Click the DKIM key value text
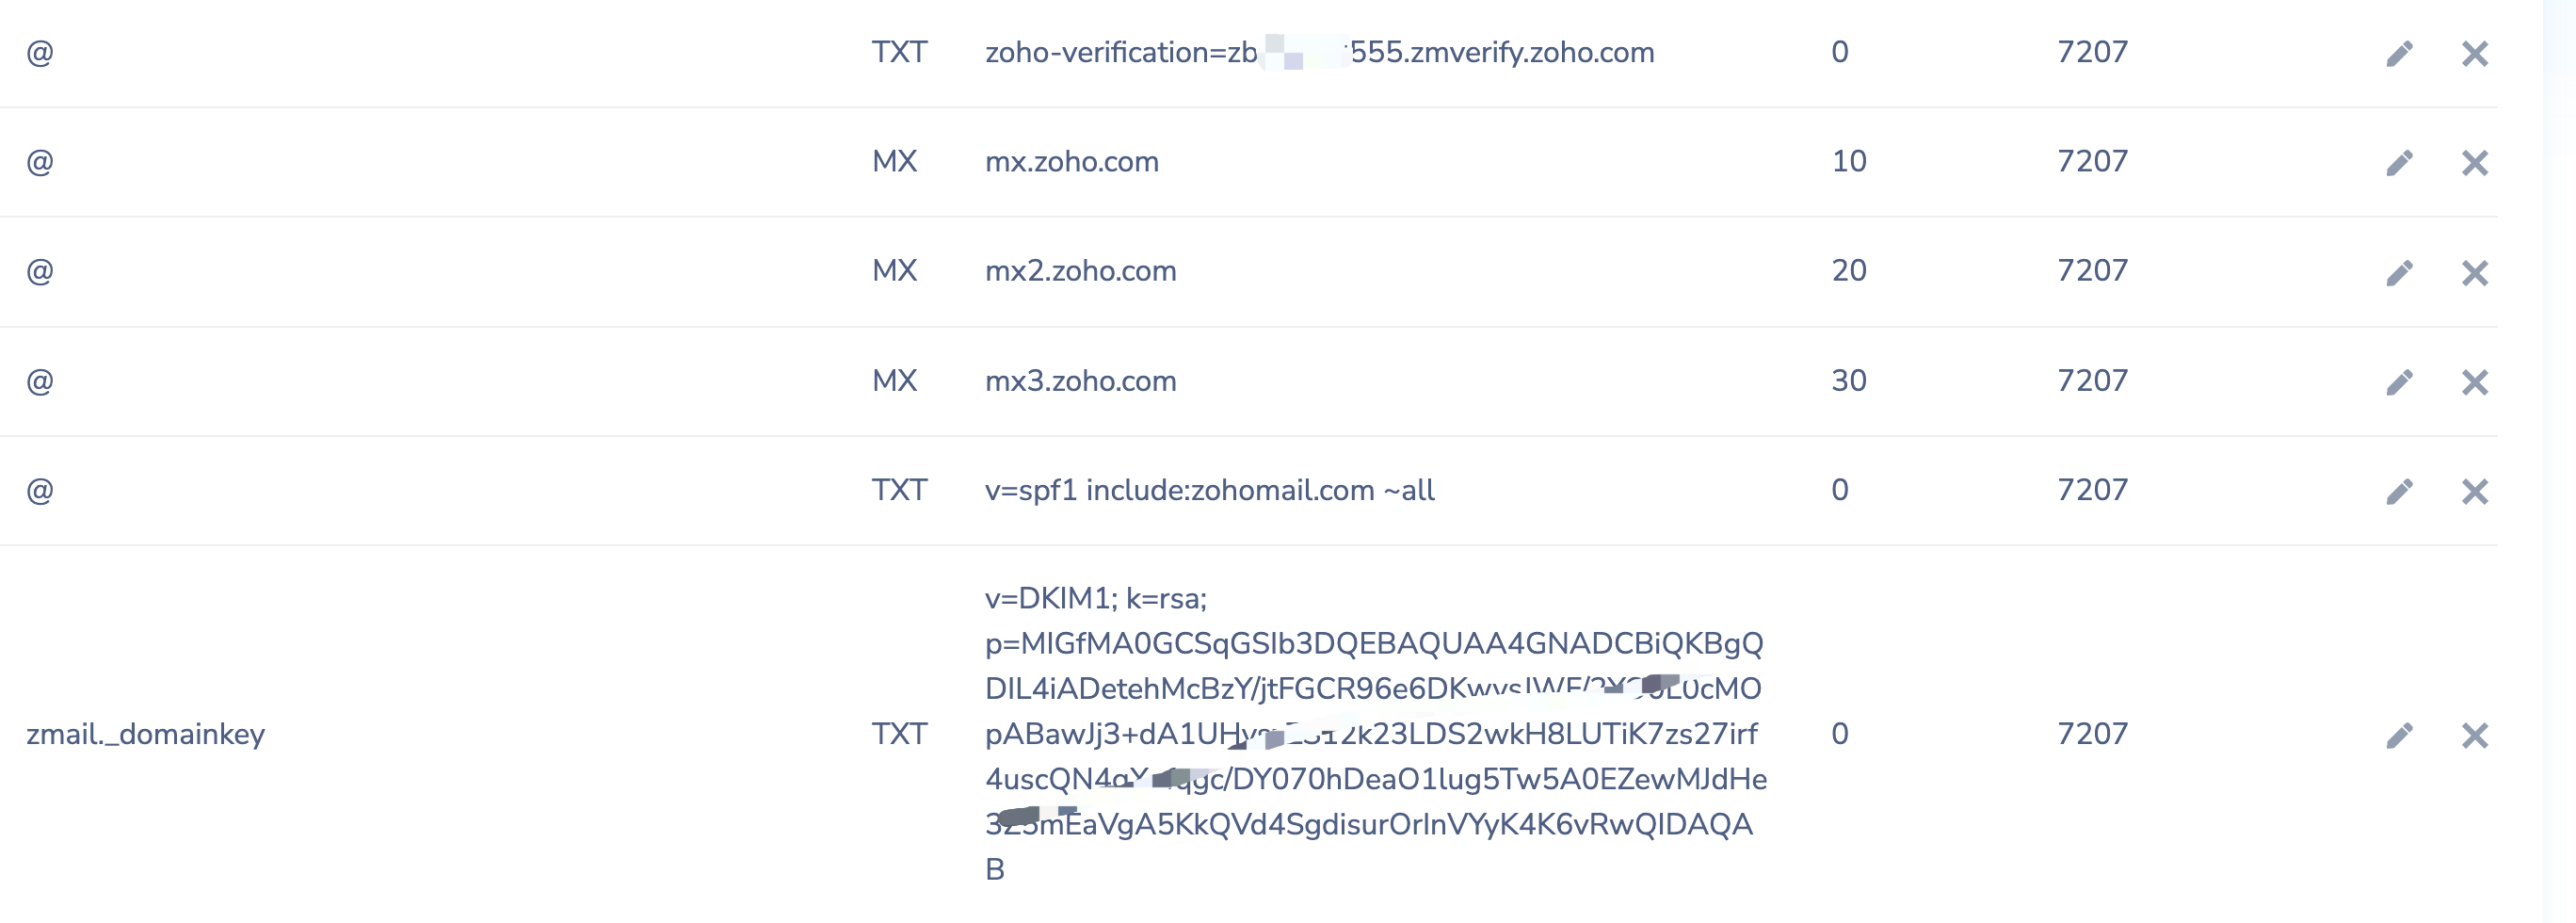The width and height of the screenshot is (2576, 923). click(1376, 734)
